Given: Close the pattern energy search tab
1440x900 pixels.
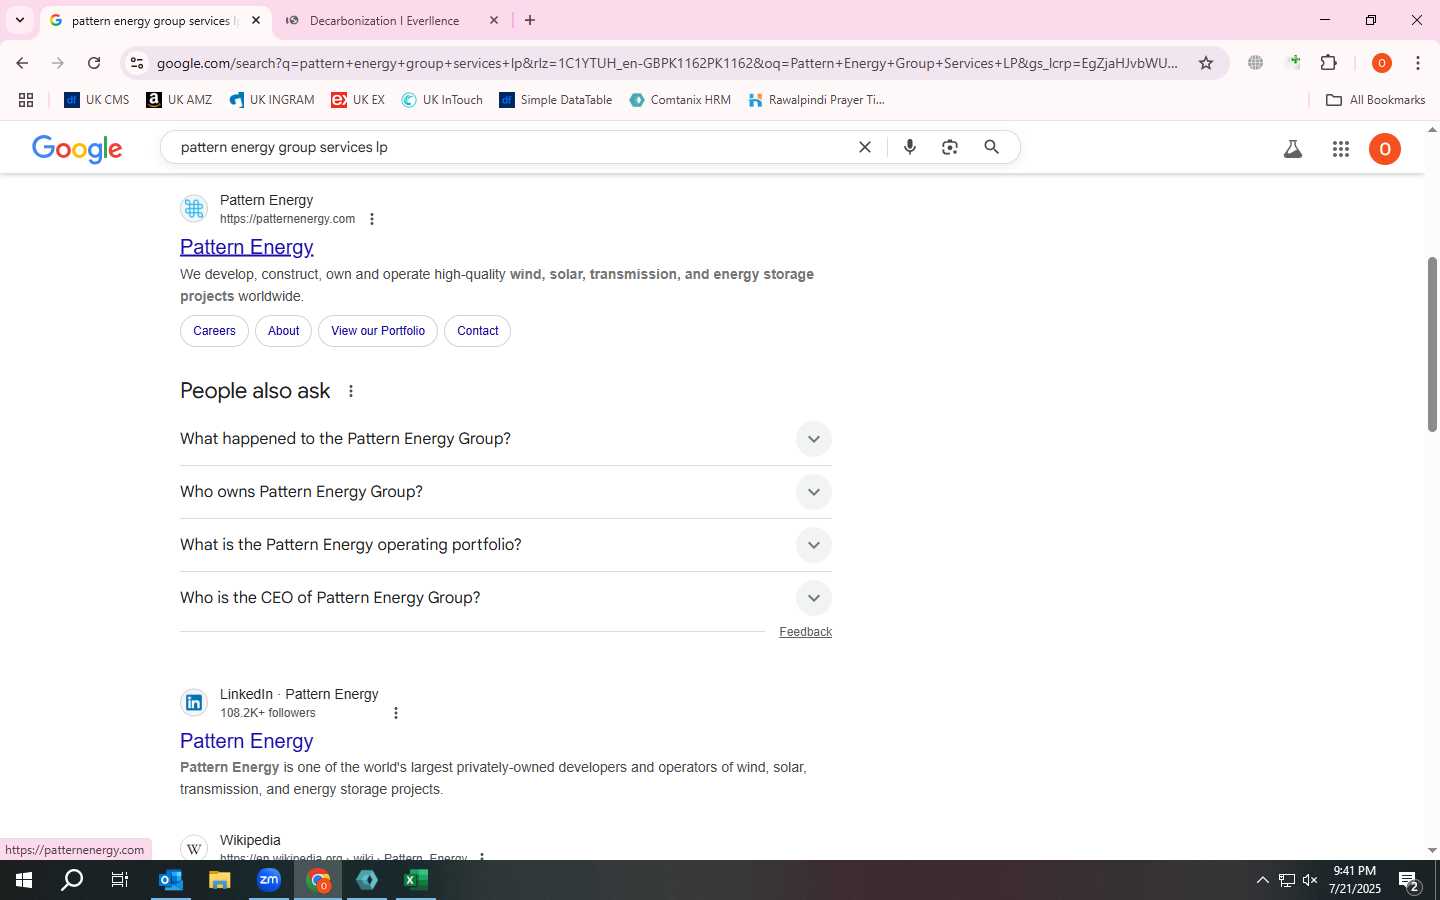Looking at the screenshot, I should click(256, 20).
